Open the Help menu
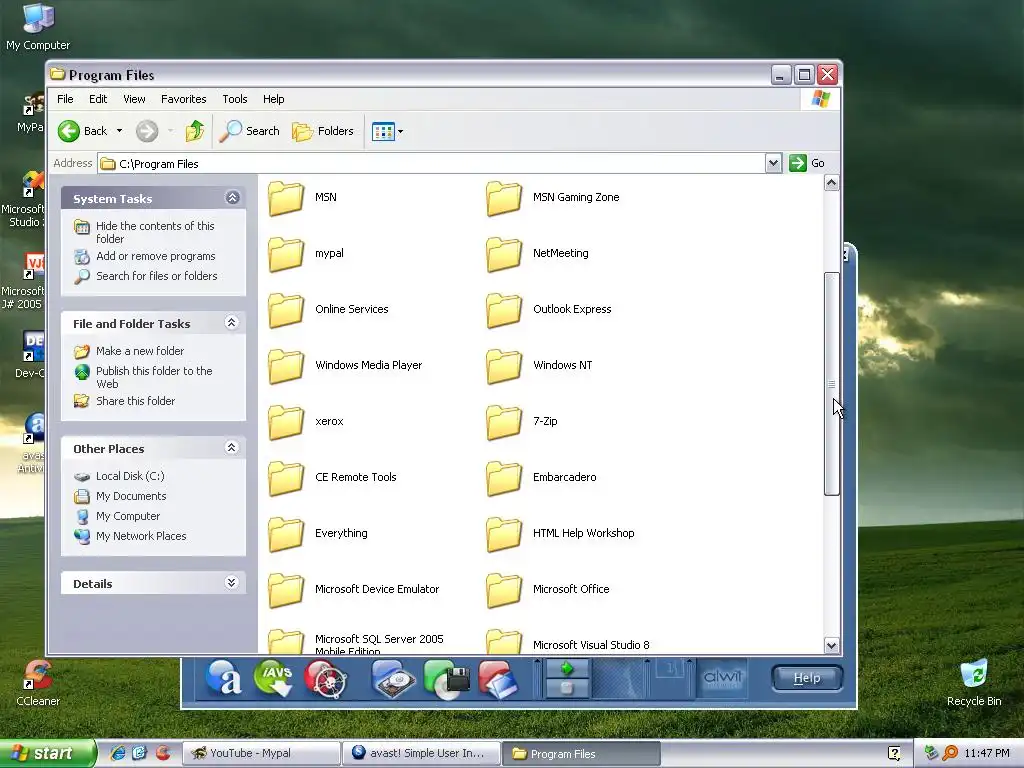Viewport: 1024px width, 768px height. point(274,99)
